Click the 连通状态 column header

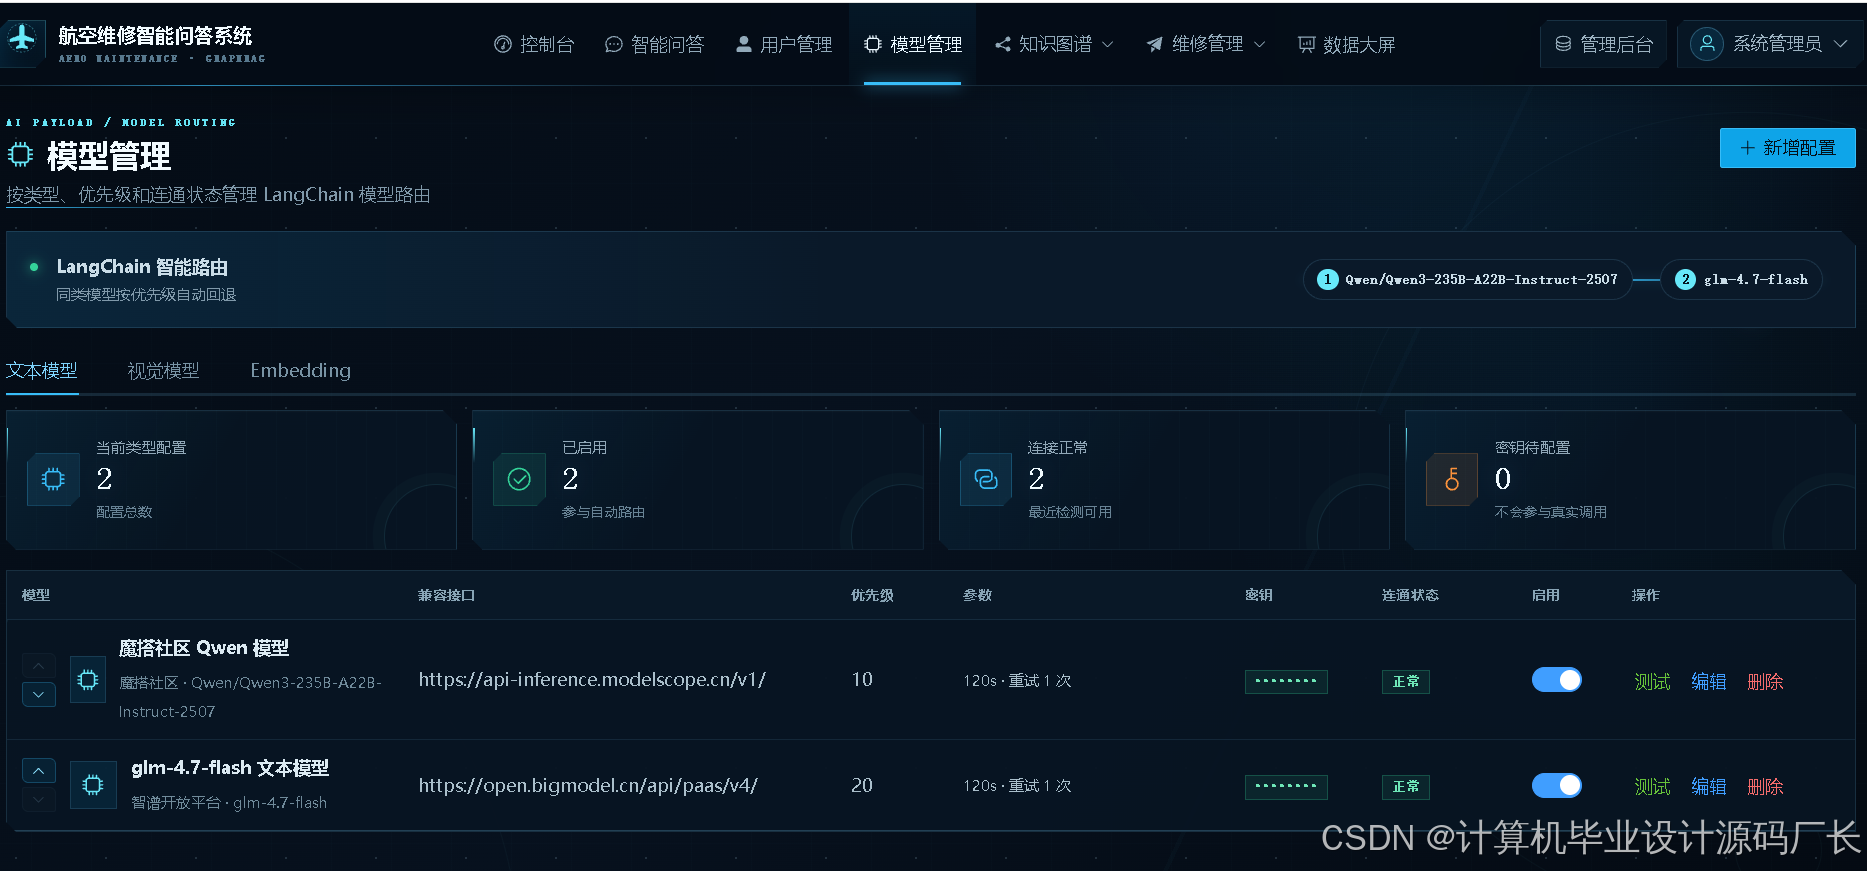(1410, 595)
